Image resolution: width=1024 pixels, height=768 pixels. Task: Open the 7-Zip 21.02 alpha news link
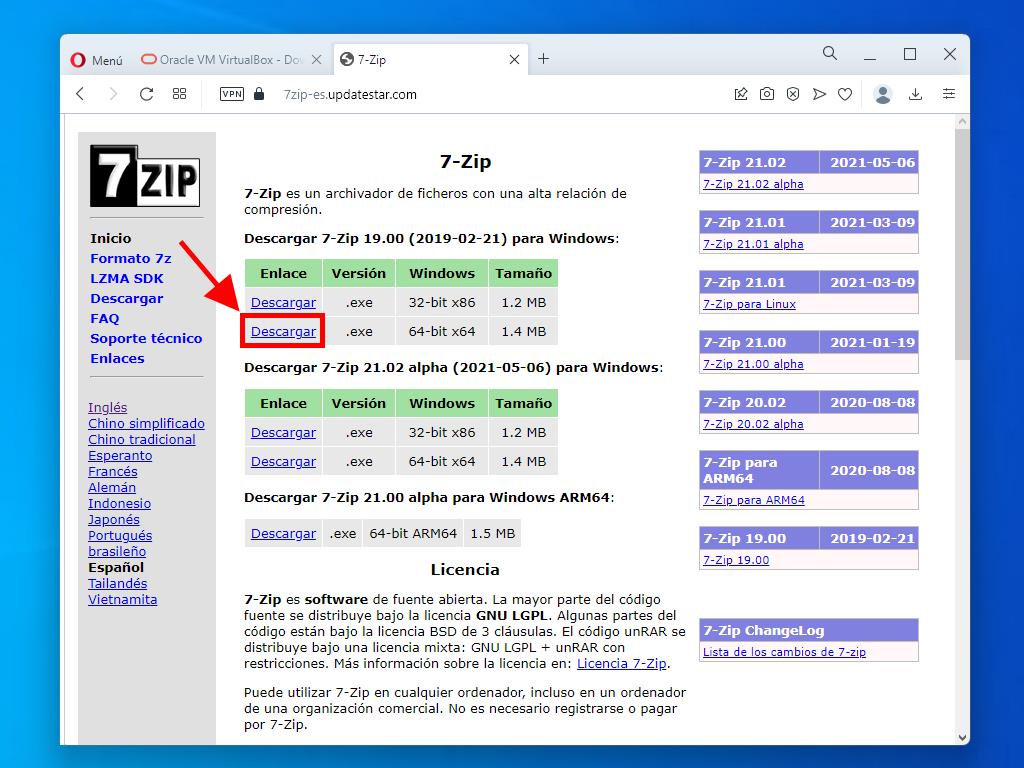(x=753, y=184)
